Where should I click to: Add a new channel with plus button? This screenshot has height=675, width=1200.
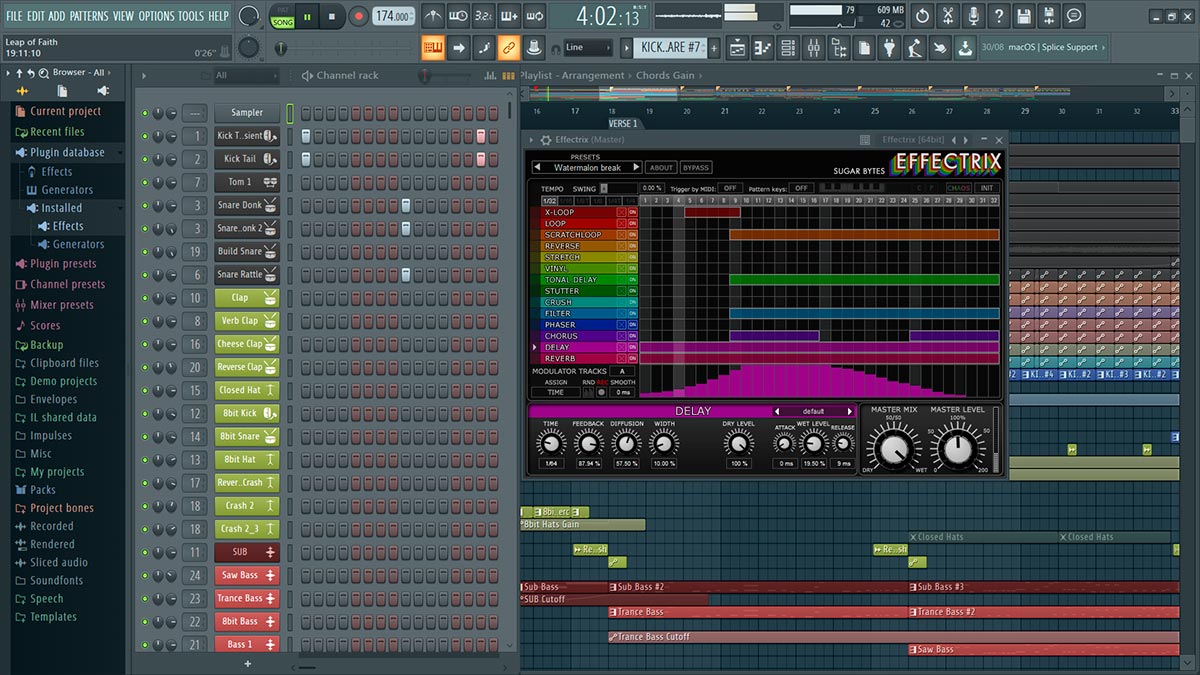tap(248, 664)
